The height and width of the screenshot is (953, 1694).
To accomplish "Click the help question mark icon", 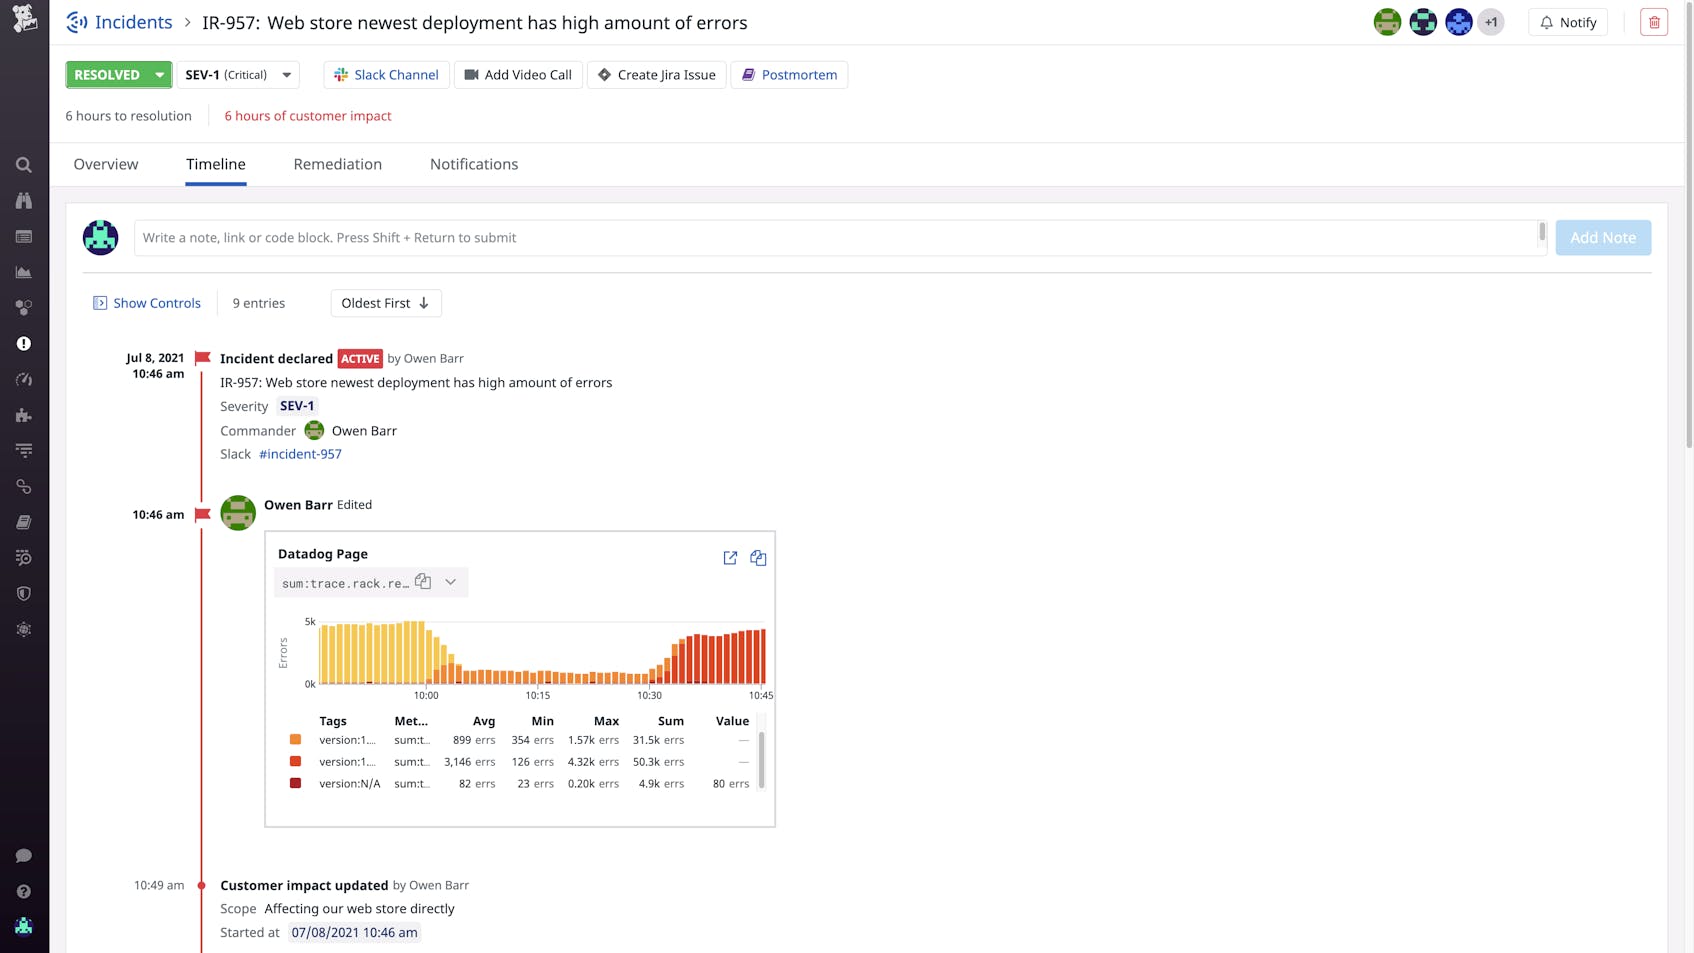I will coord(24,890).
